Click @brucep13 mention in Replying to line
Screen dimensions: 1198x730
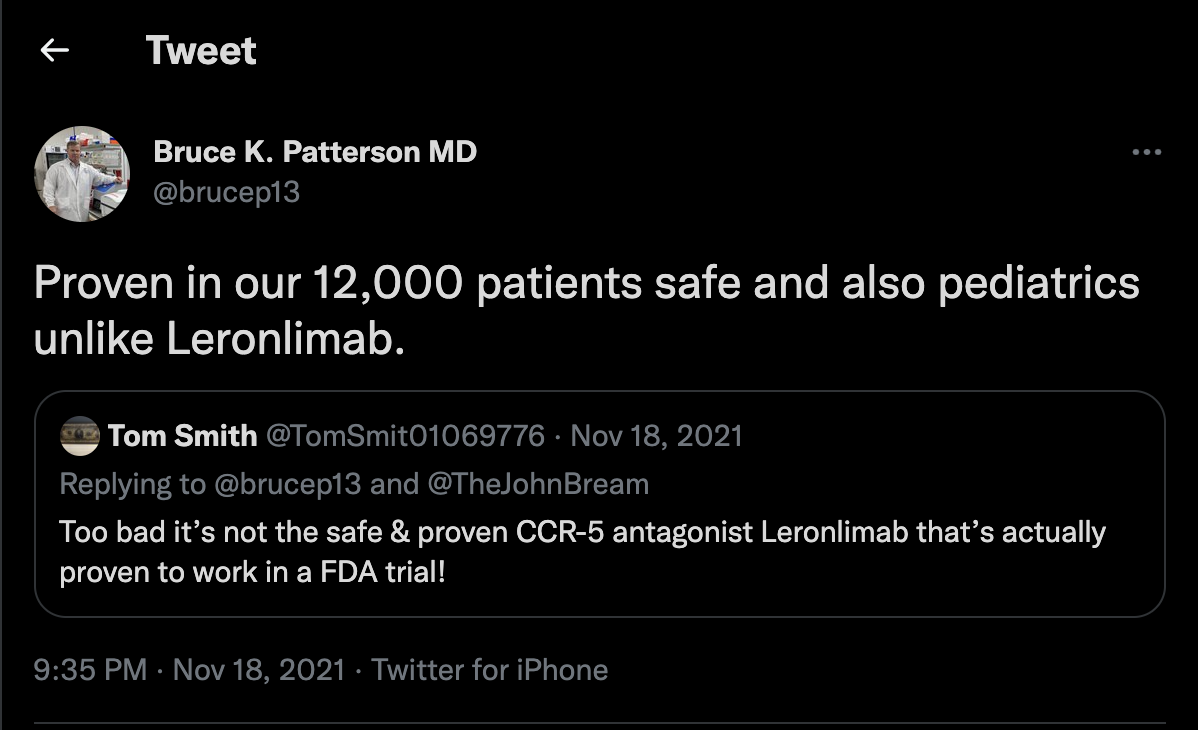pos(286,484)
